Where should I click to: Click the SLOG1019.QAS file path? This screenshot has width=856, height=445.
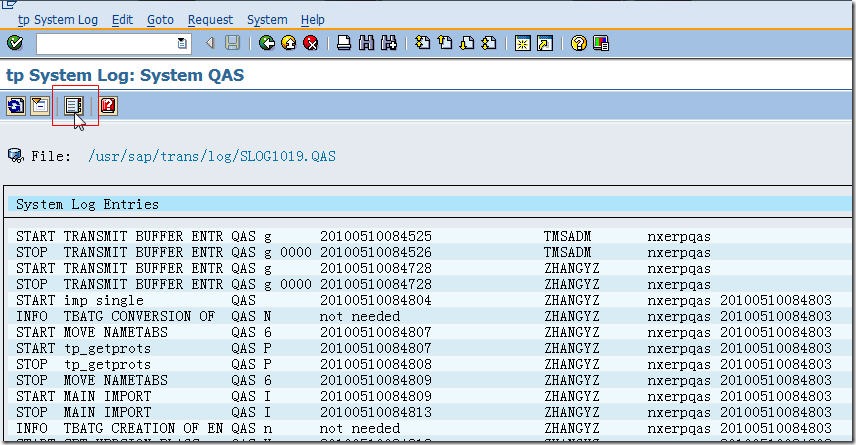(211, 156)
